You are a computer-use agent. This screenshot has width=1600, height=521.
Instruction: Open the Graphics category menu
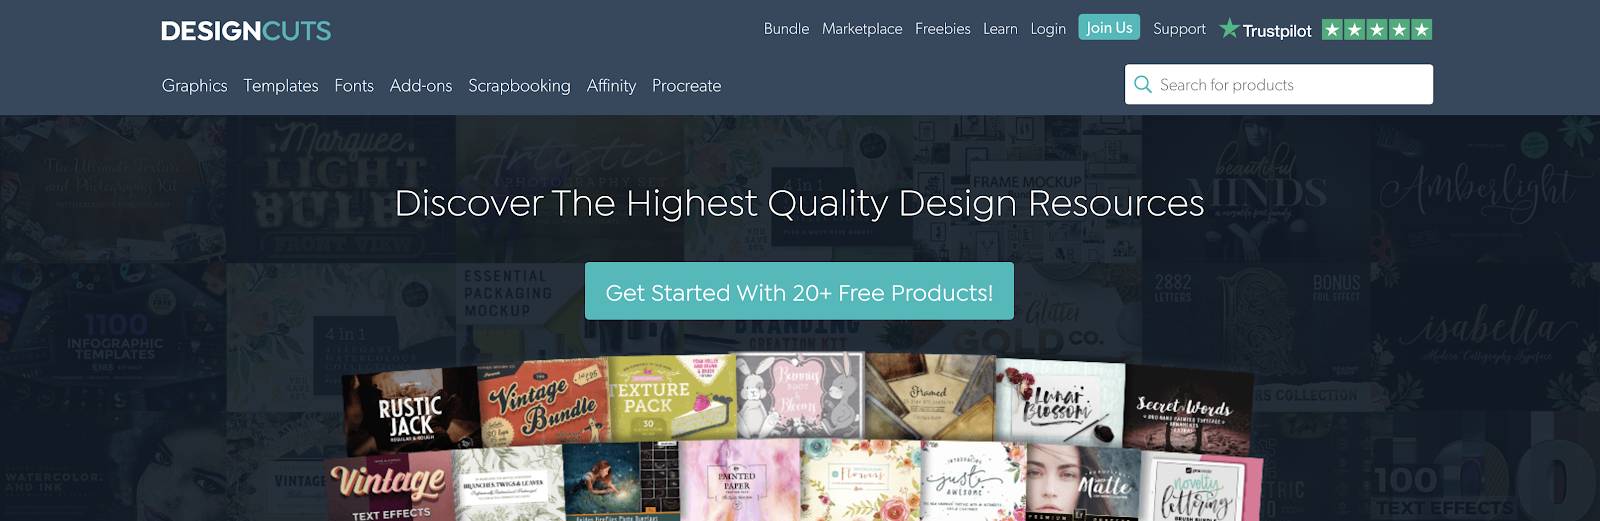tap(195, 86)
